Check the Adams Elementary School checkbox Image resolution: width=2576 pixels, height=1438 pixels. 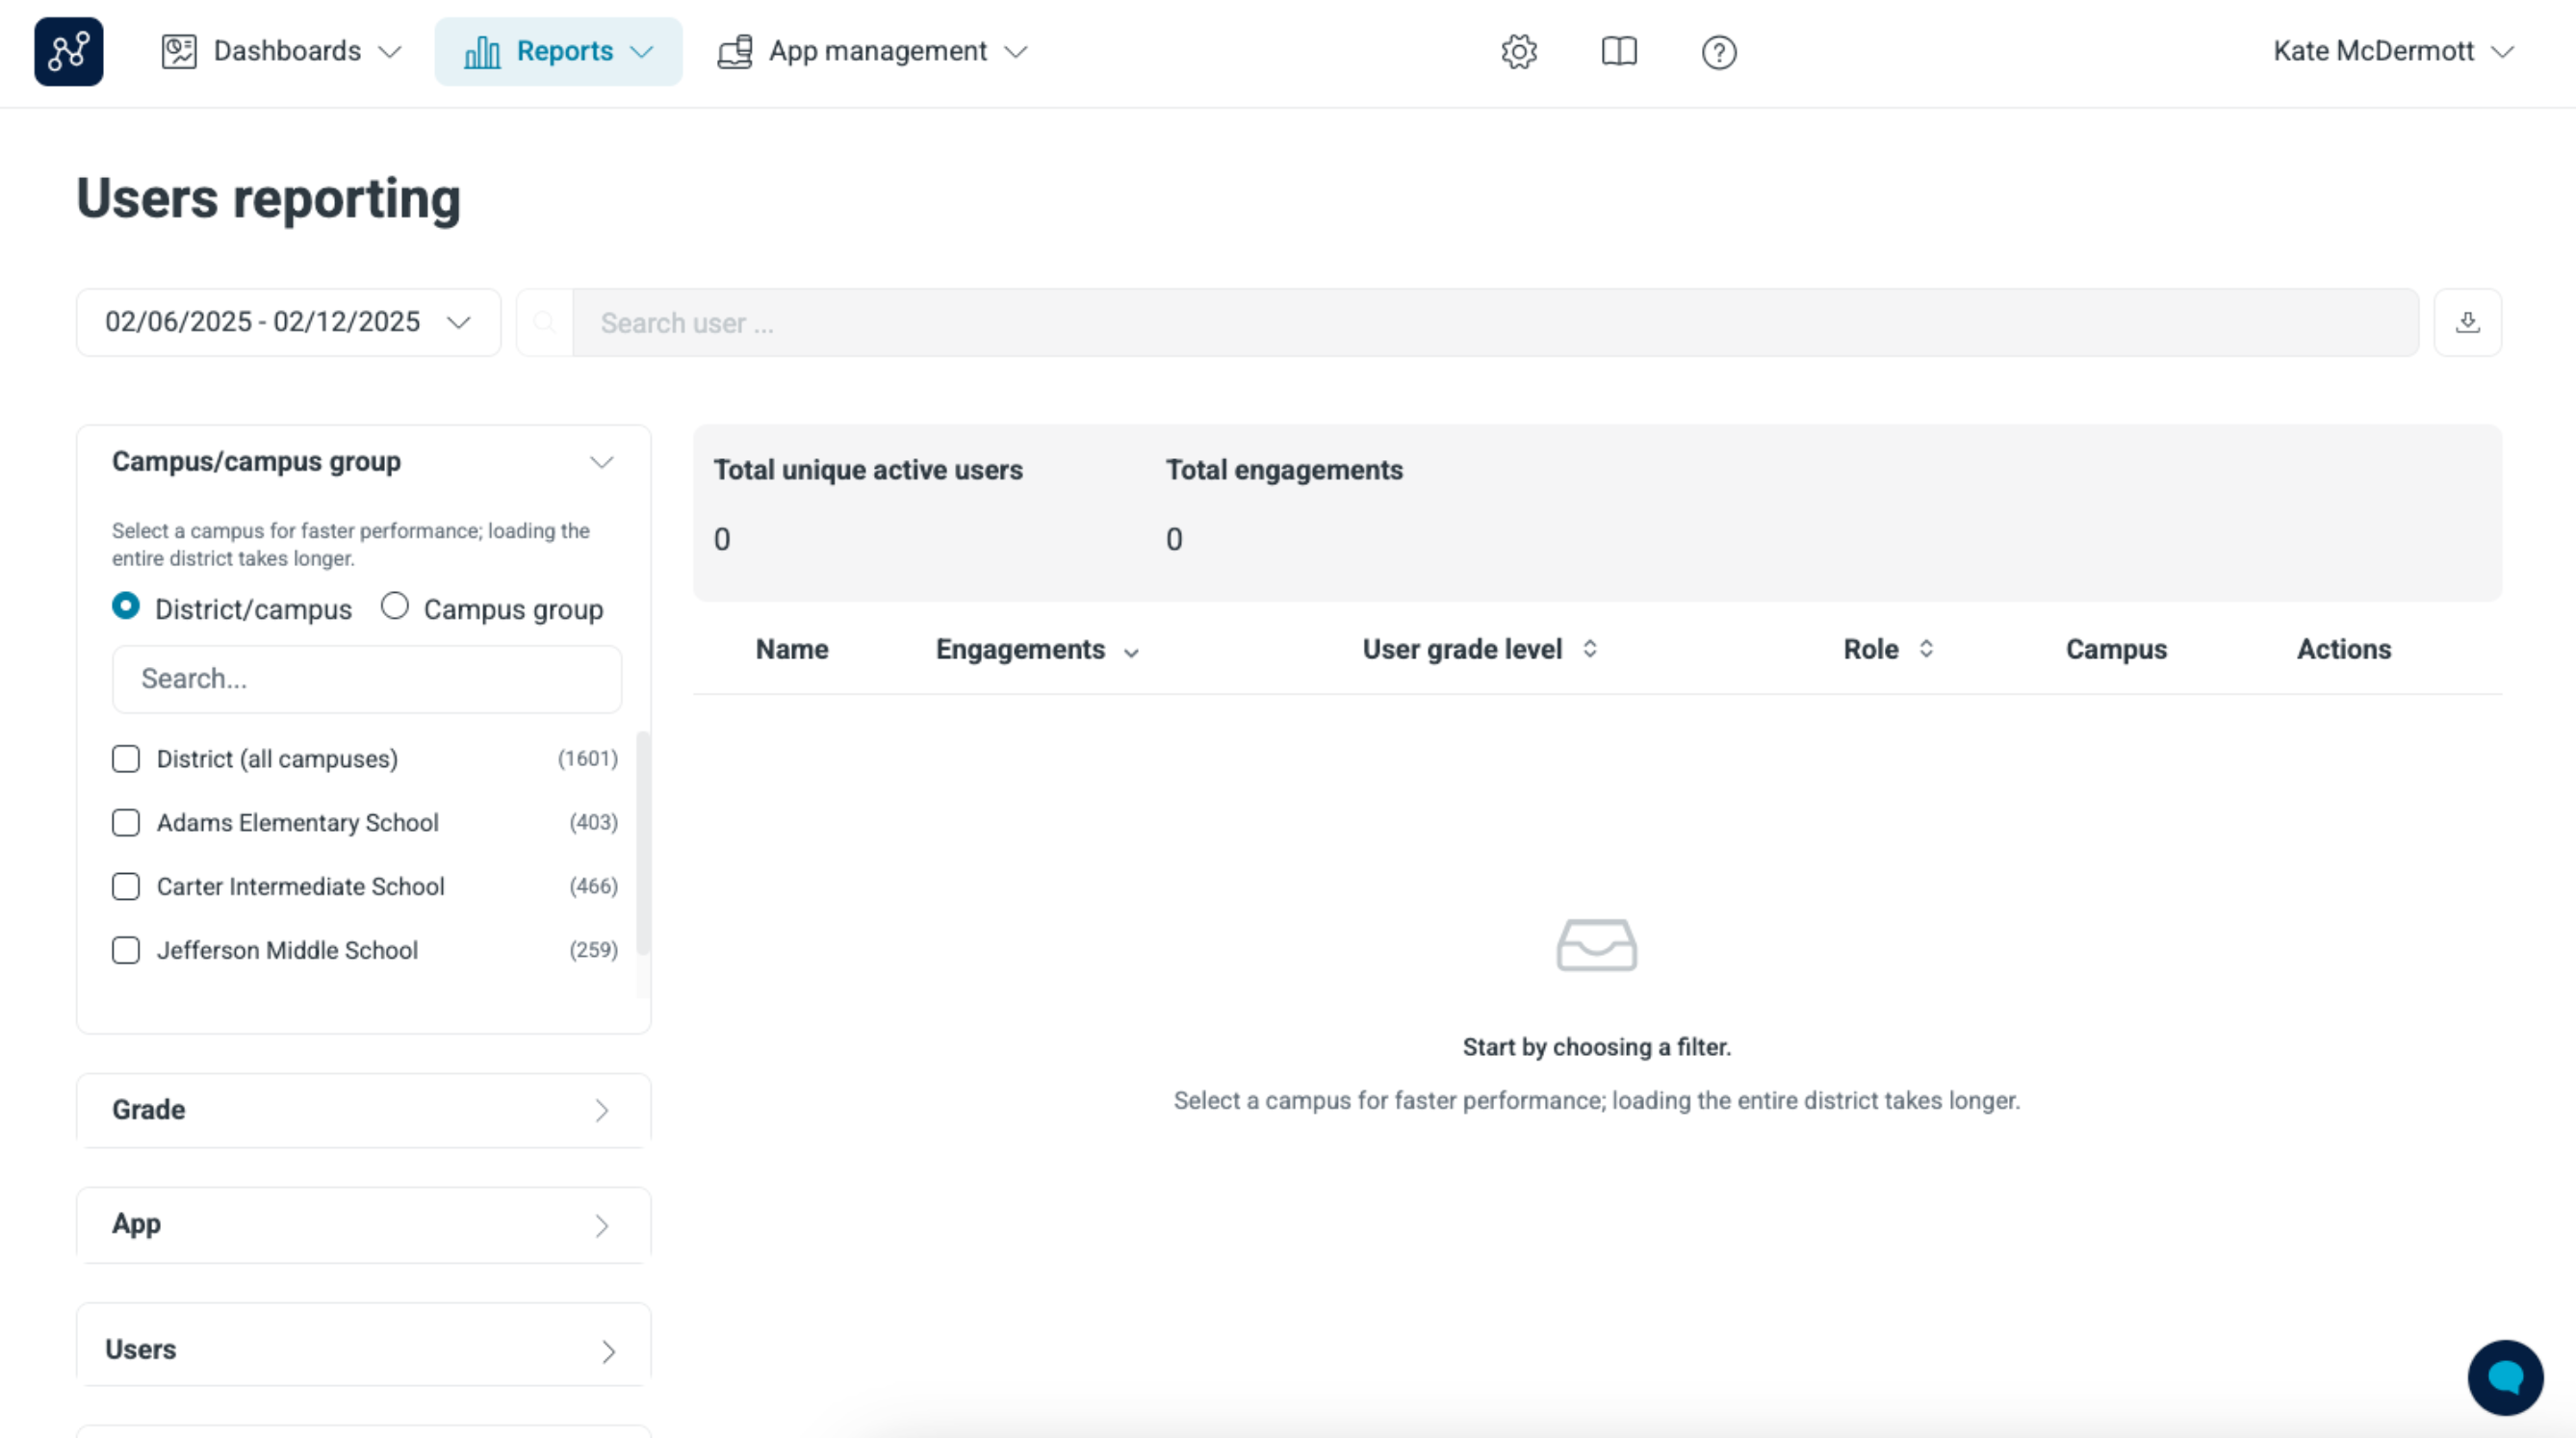click(126, 822)
